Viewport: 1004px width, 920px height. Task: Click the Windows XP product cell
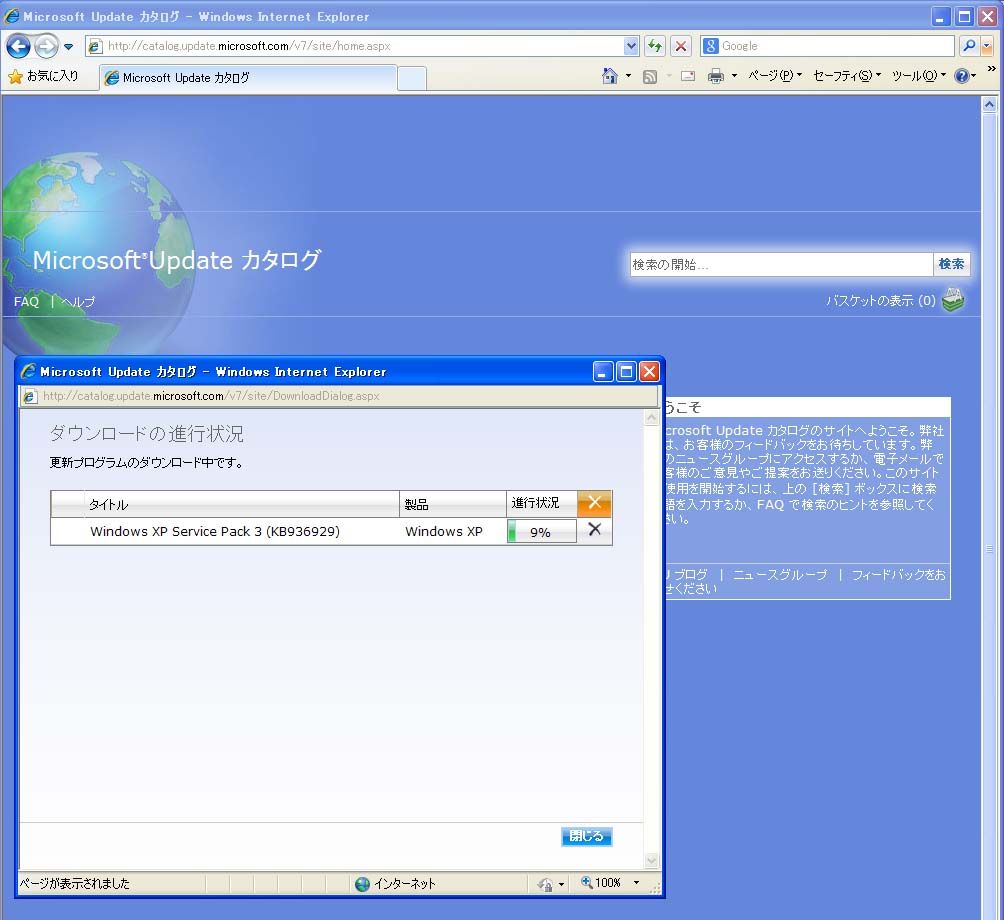point(444,531)
